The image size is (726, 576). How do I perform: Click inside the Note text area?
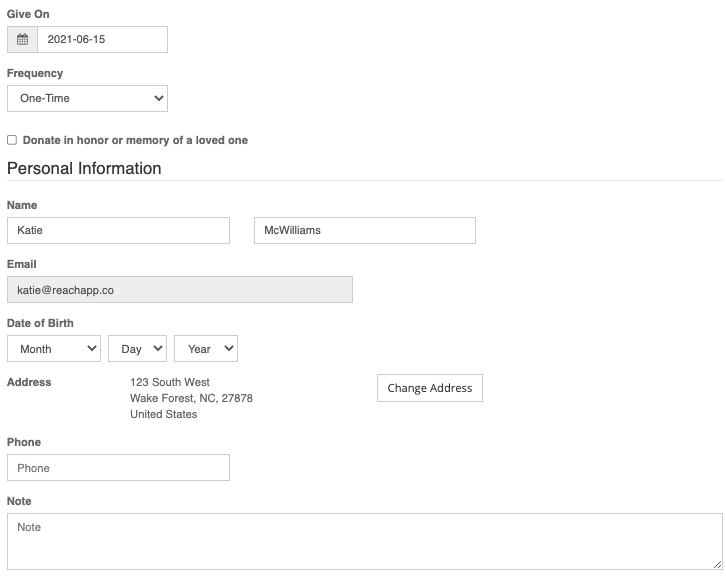(x=365, y=541)
